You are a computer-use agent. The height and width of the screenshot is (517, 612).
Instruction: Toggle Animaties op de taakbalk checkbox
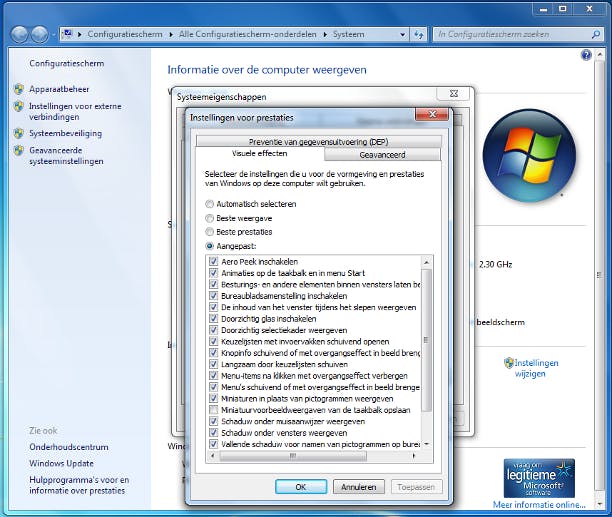[213, 273]
